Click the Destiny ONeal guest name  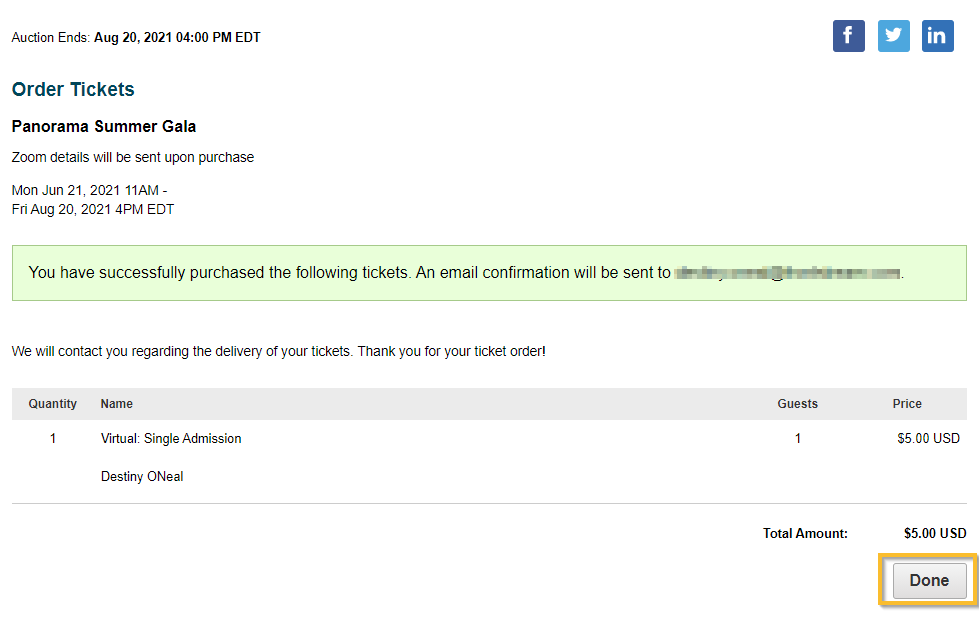tap(142, 477)
